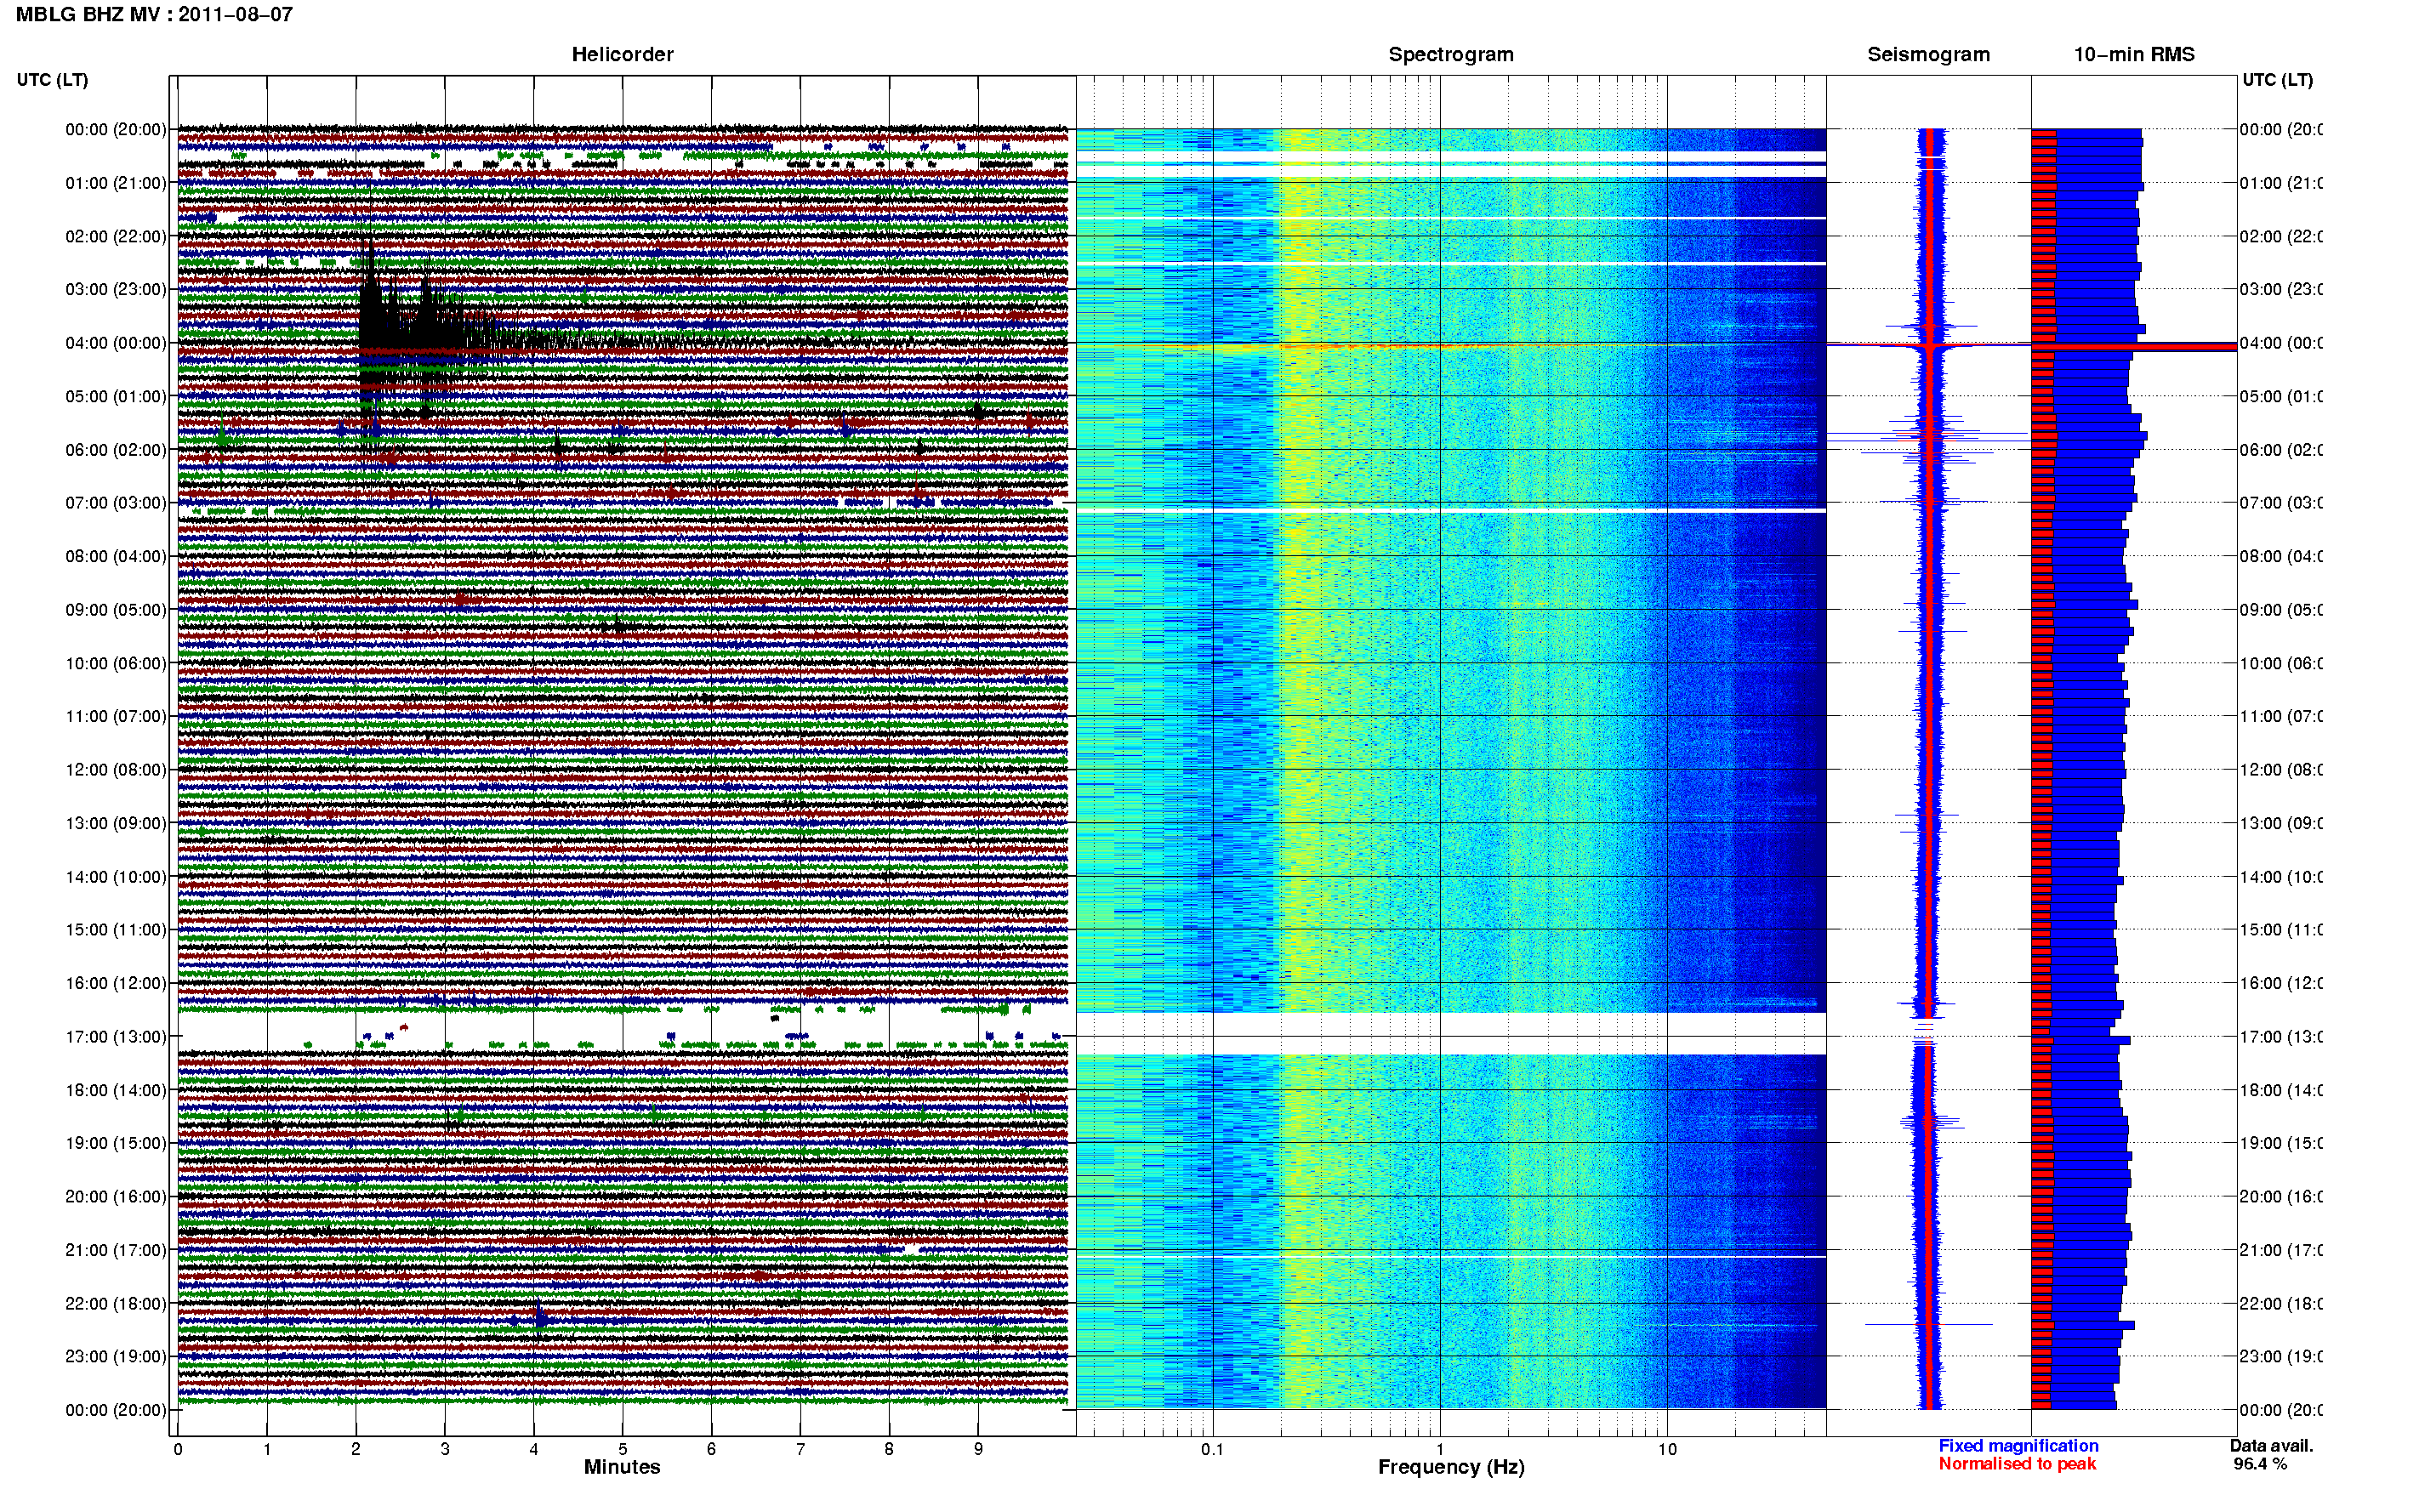Click the Normalised to peak legend text
2419x1512 pixels.
[2017, 1464]
